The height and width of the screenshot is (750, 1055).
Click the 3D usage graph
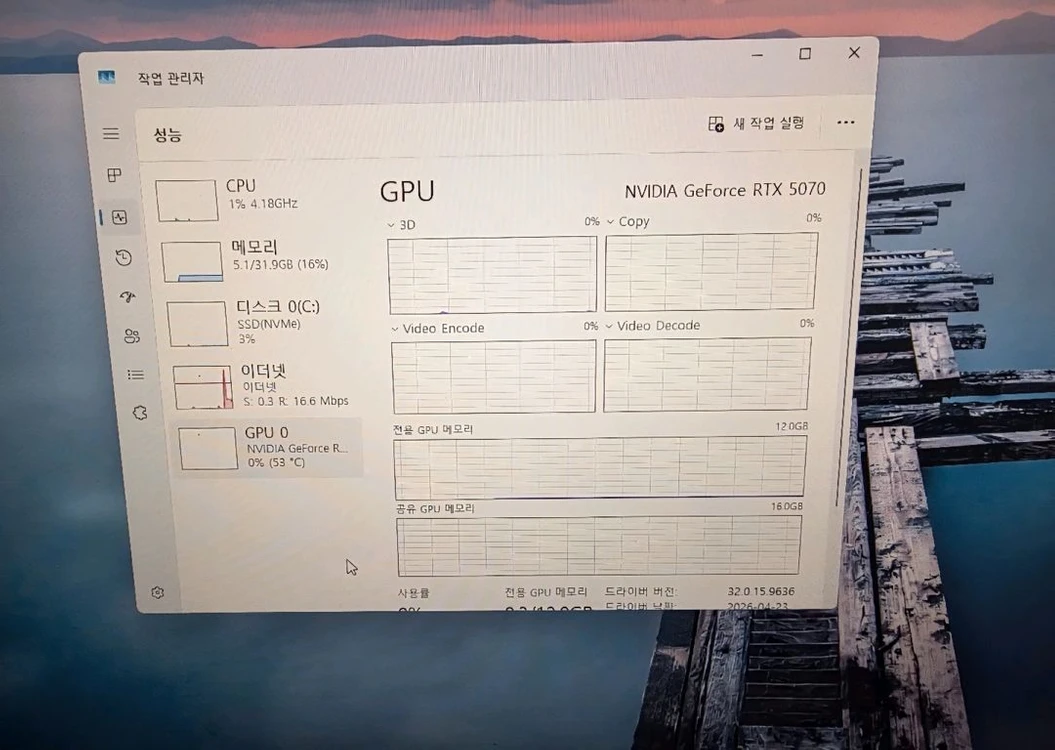493,274
